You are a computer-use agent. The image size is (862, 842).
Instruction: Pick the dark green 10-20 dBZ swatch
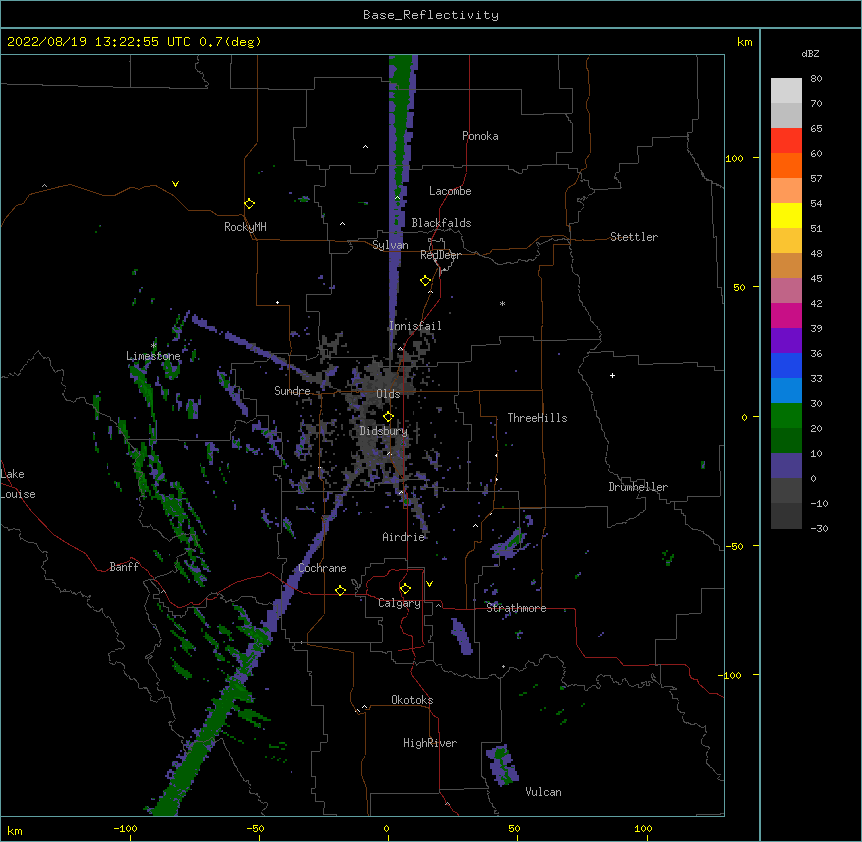coord(786,440)
